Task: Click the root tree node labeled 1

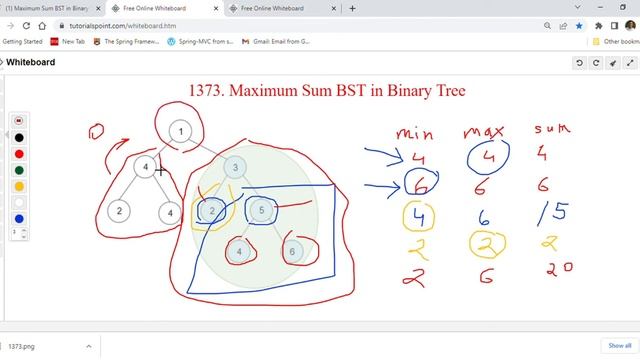Action: (180, 131)
